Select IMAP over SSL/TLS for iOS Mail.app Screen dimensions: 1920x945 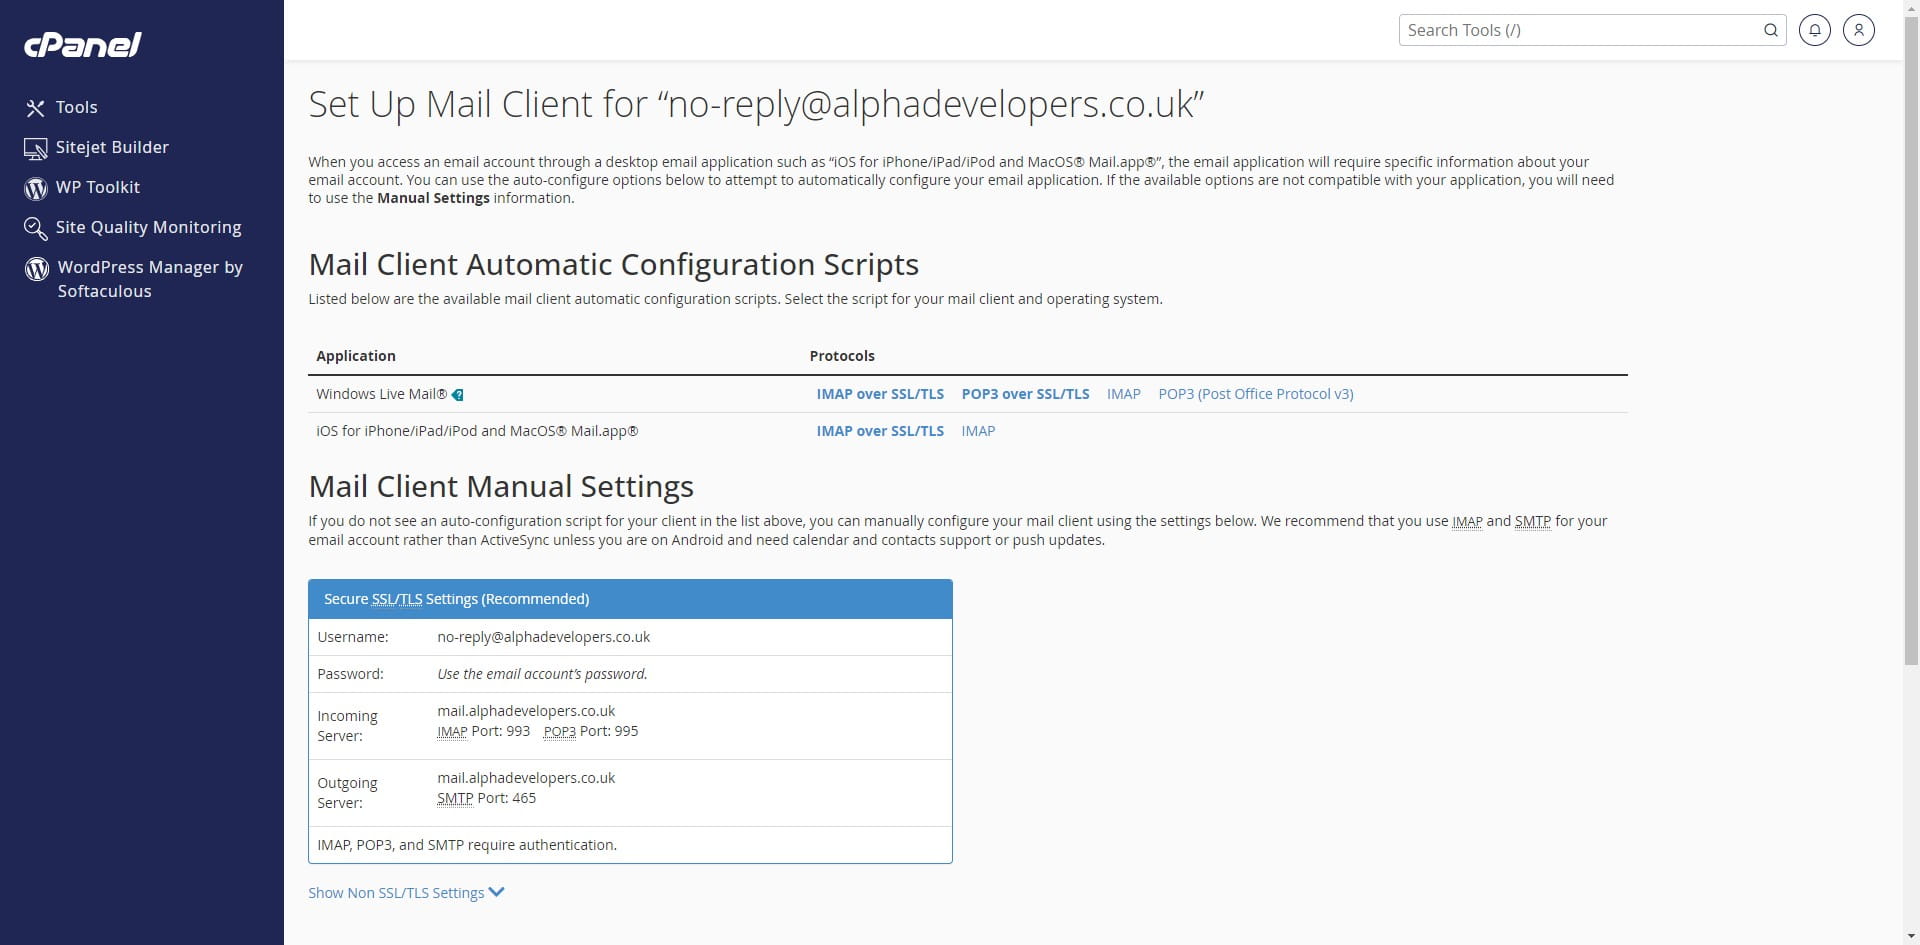(880, 431)
